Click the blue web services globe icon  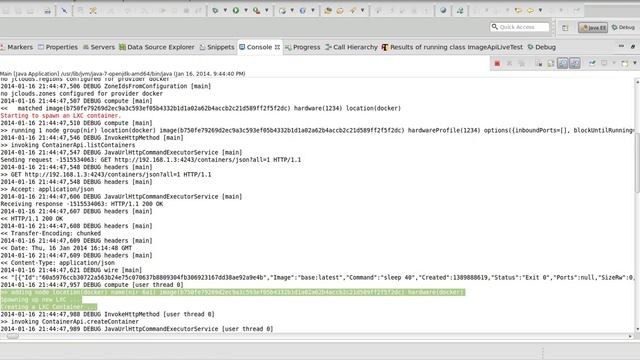[x=302, y=11]
